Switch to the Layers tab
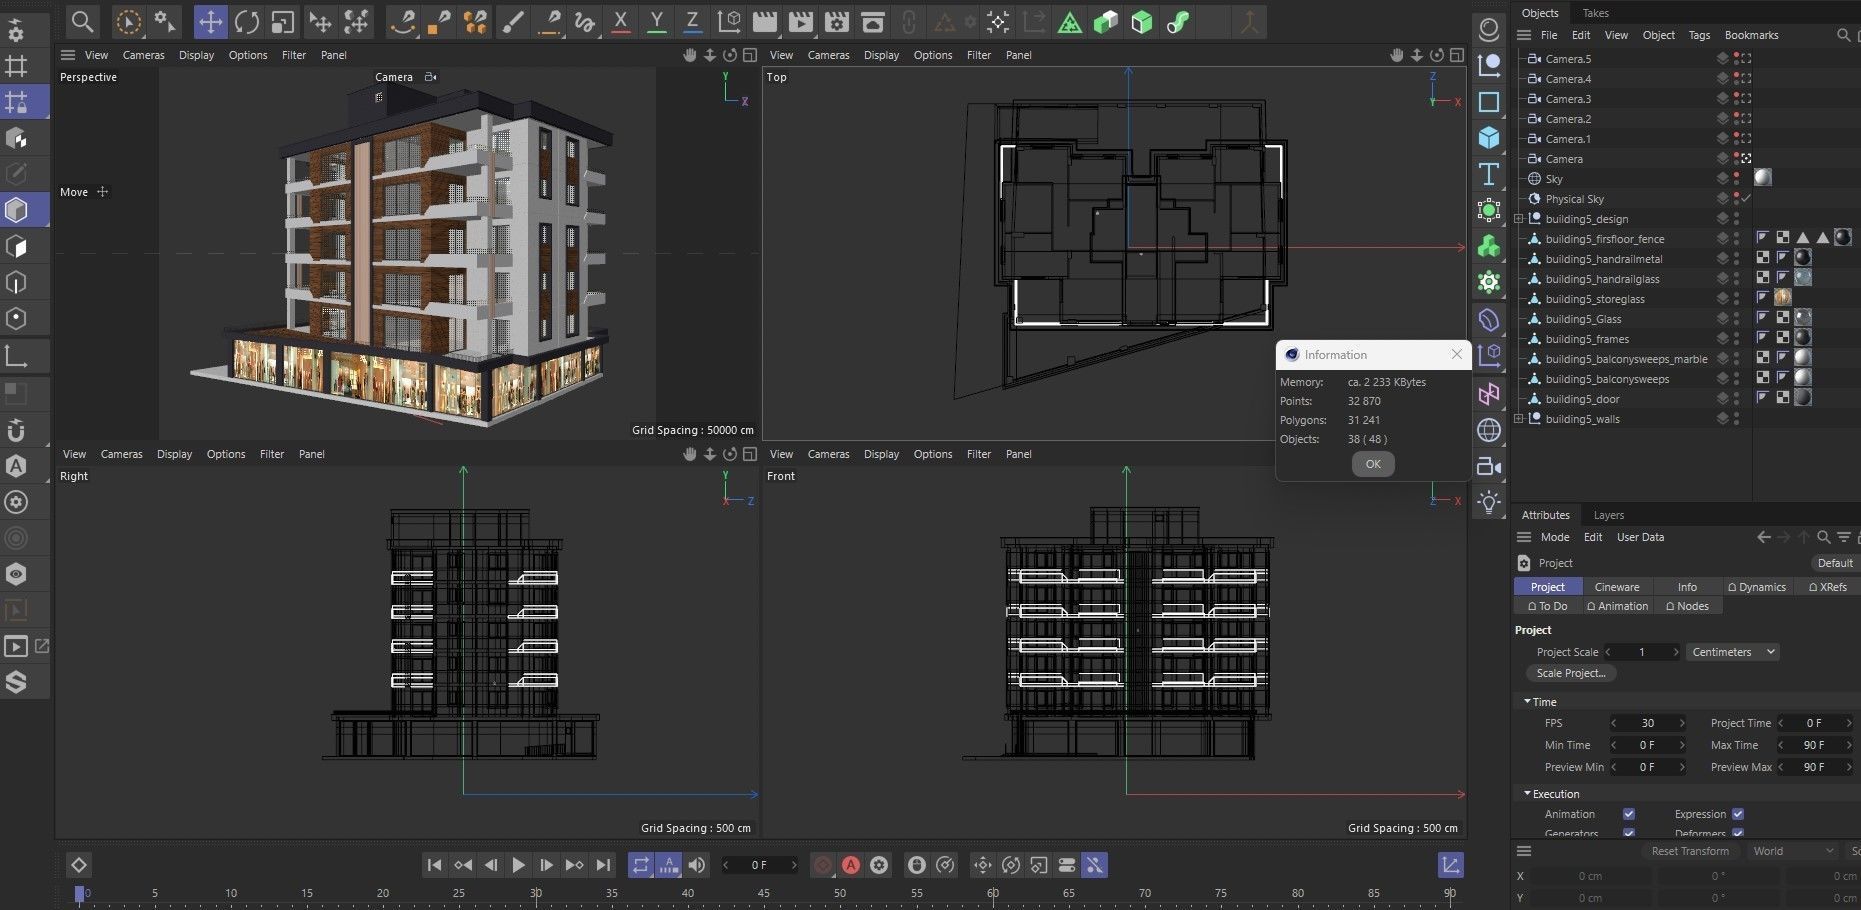The image size is (1861, 910). (x=1608, y=515)
